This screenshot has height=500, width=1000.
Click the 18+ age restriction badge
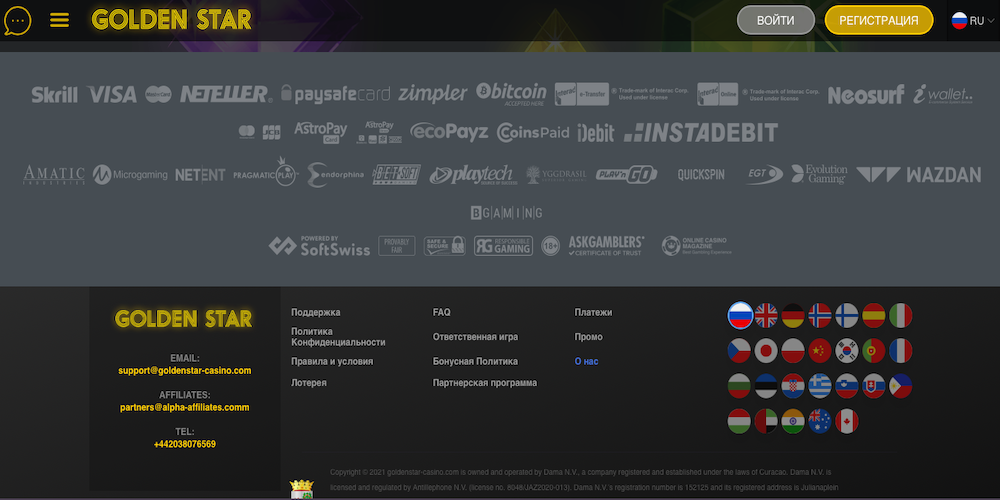(x=550, y=246)
